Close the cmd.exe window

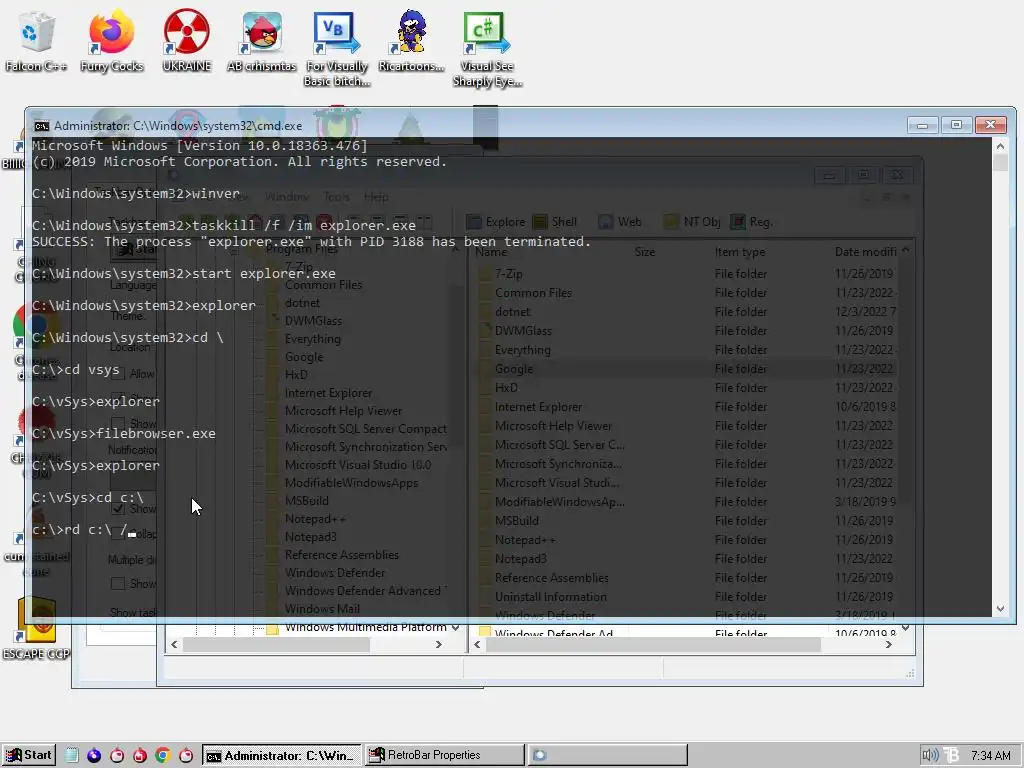click(x=991, y=125)
